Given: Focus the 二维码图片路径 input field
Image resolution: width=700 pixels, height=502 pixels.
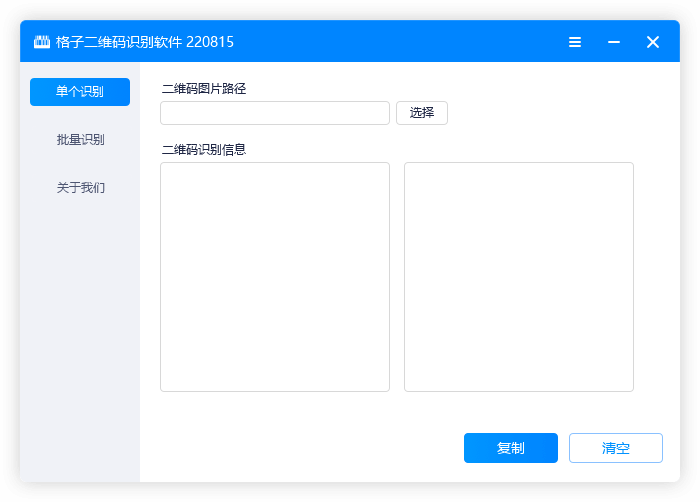Looking at the screenshot, I should tap(275, 113).
